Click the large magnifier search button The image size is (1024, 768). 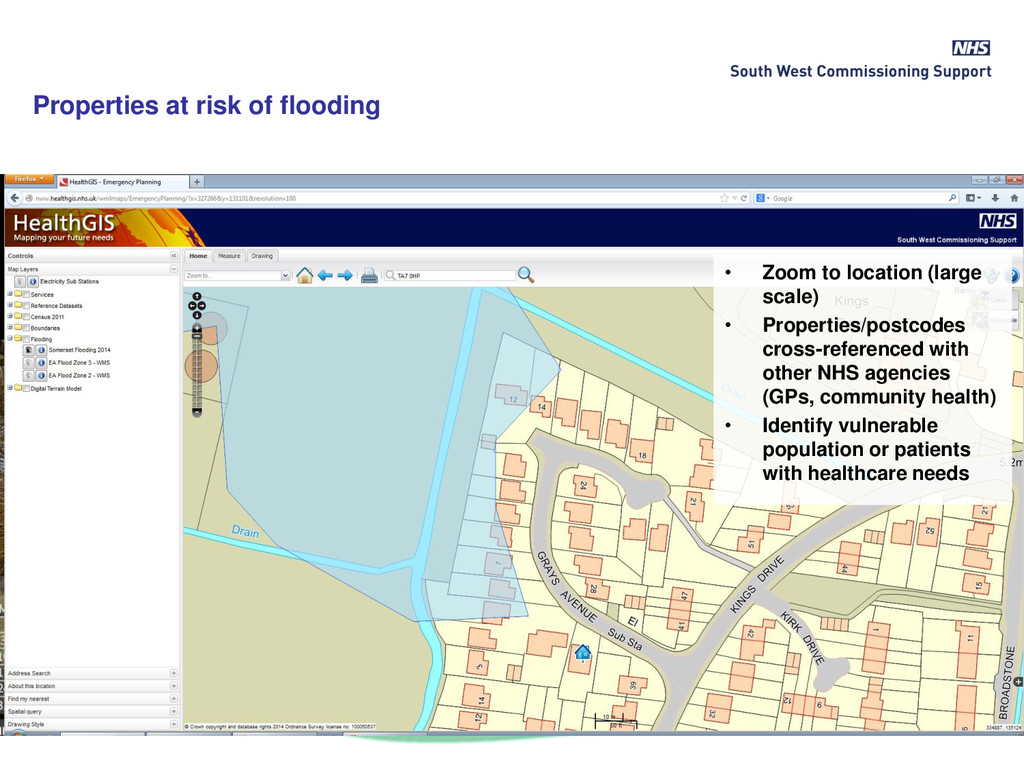pyautogui.click(x=526, y=275)
